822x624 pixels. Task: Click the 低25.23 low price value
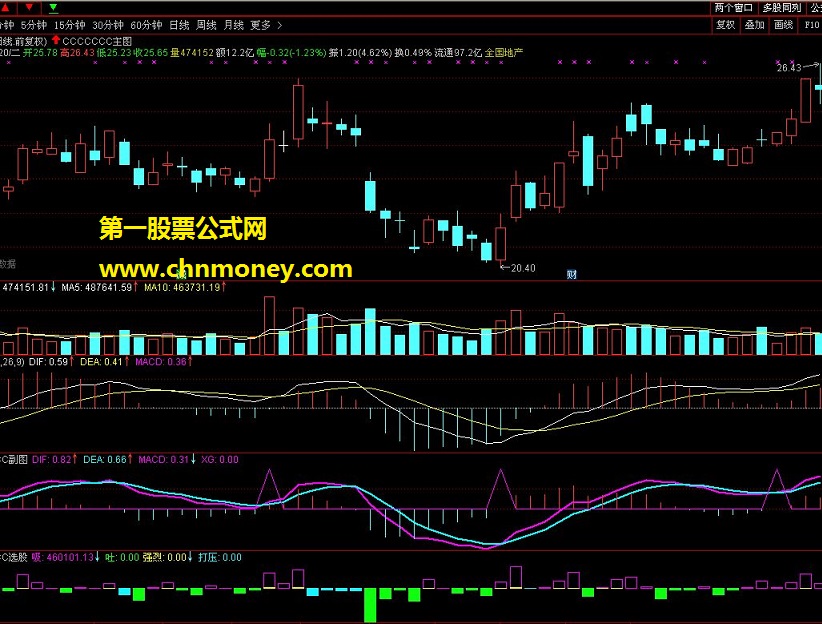point(114,52)
